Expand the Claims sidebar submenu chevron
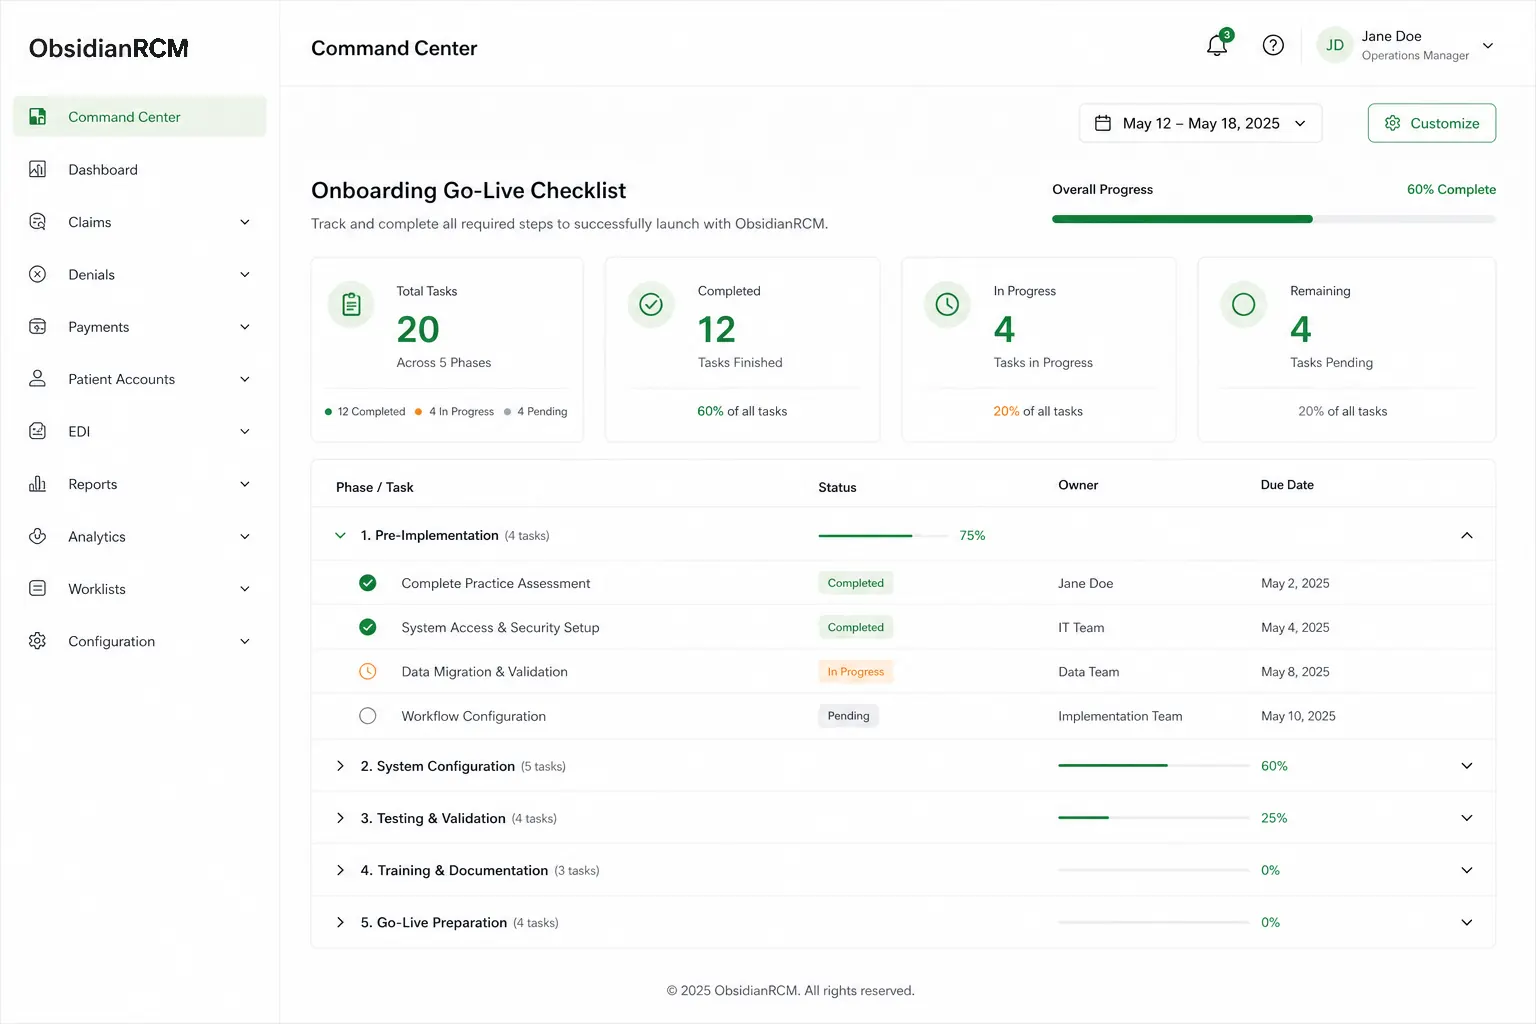The image size is (1536, 1024). coord(245,222)
